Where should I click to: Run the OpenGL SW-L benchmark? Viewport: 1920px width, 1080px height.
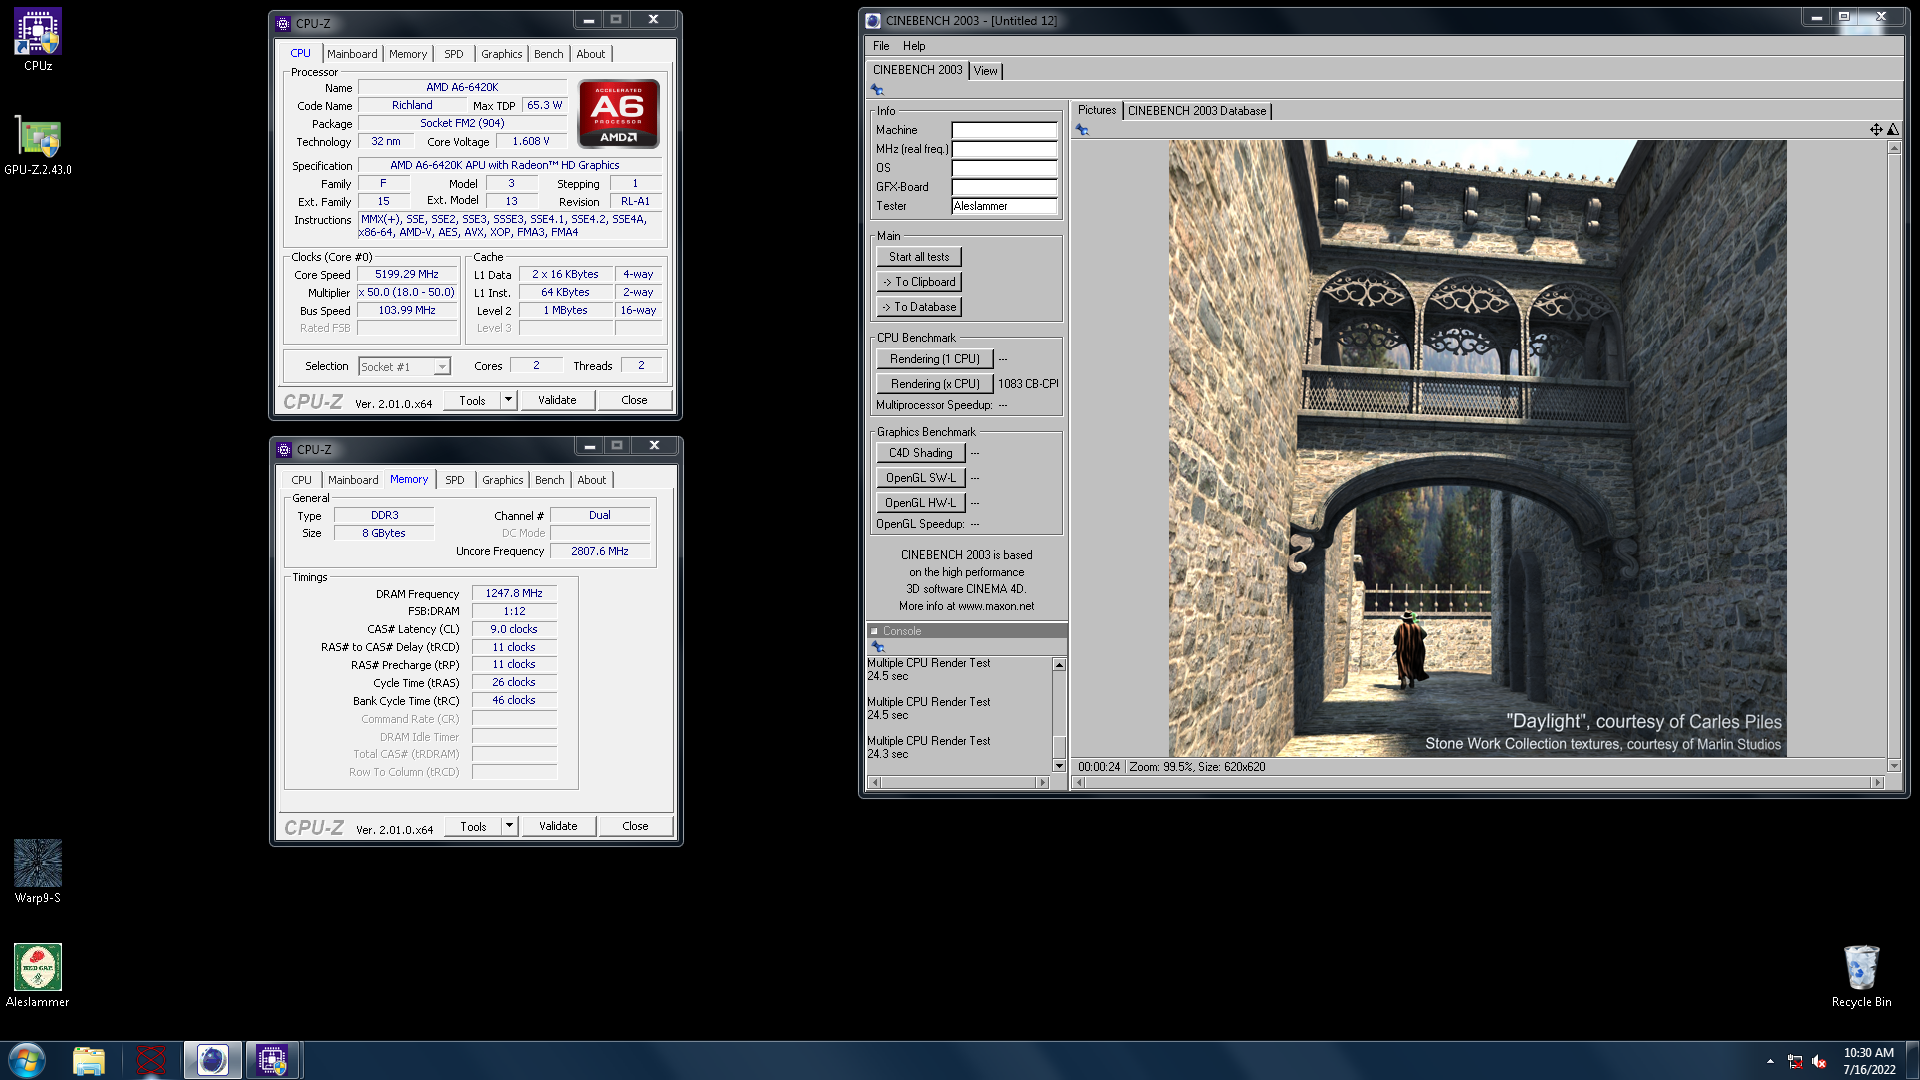(x=920, y=478)
